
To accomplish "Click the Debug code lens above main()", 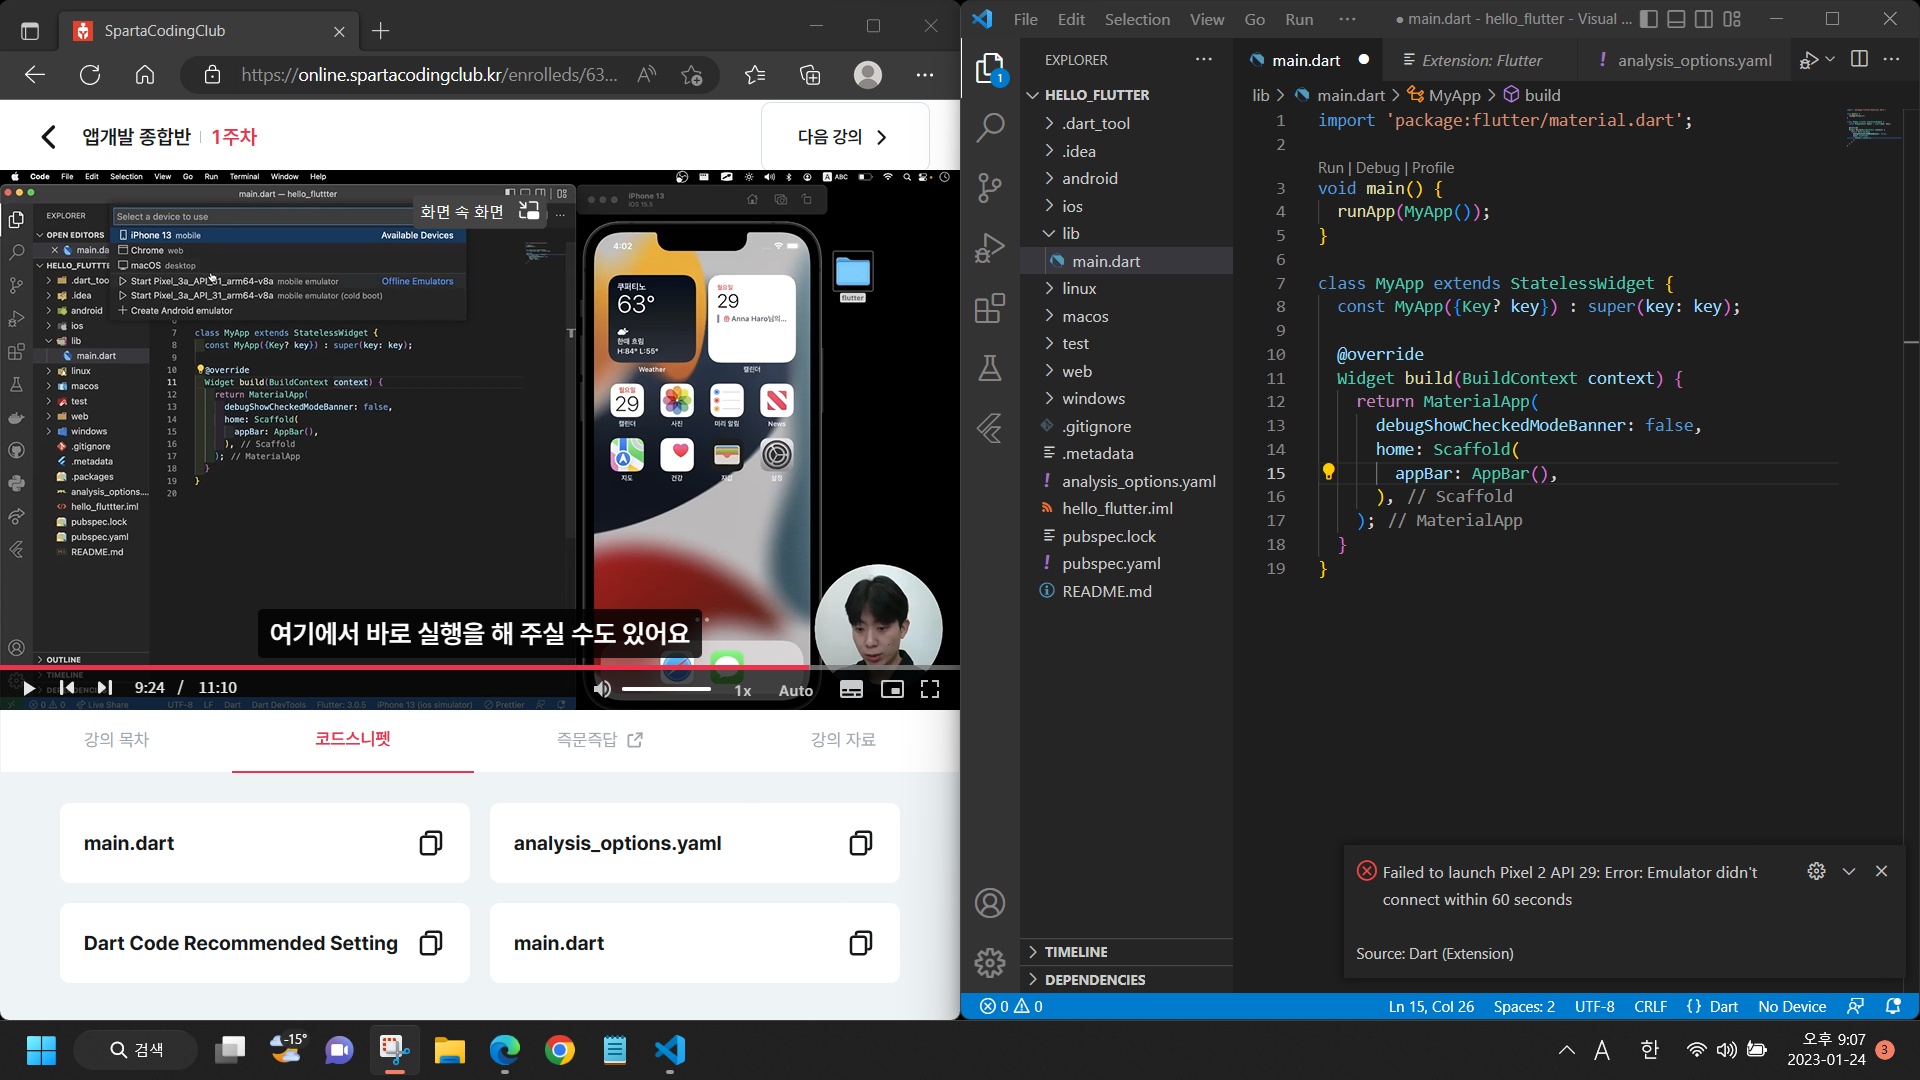I will click(x=1377, y=168).
